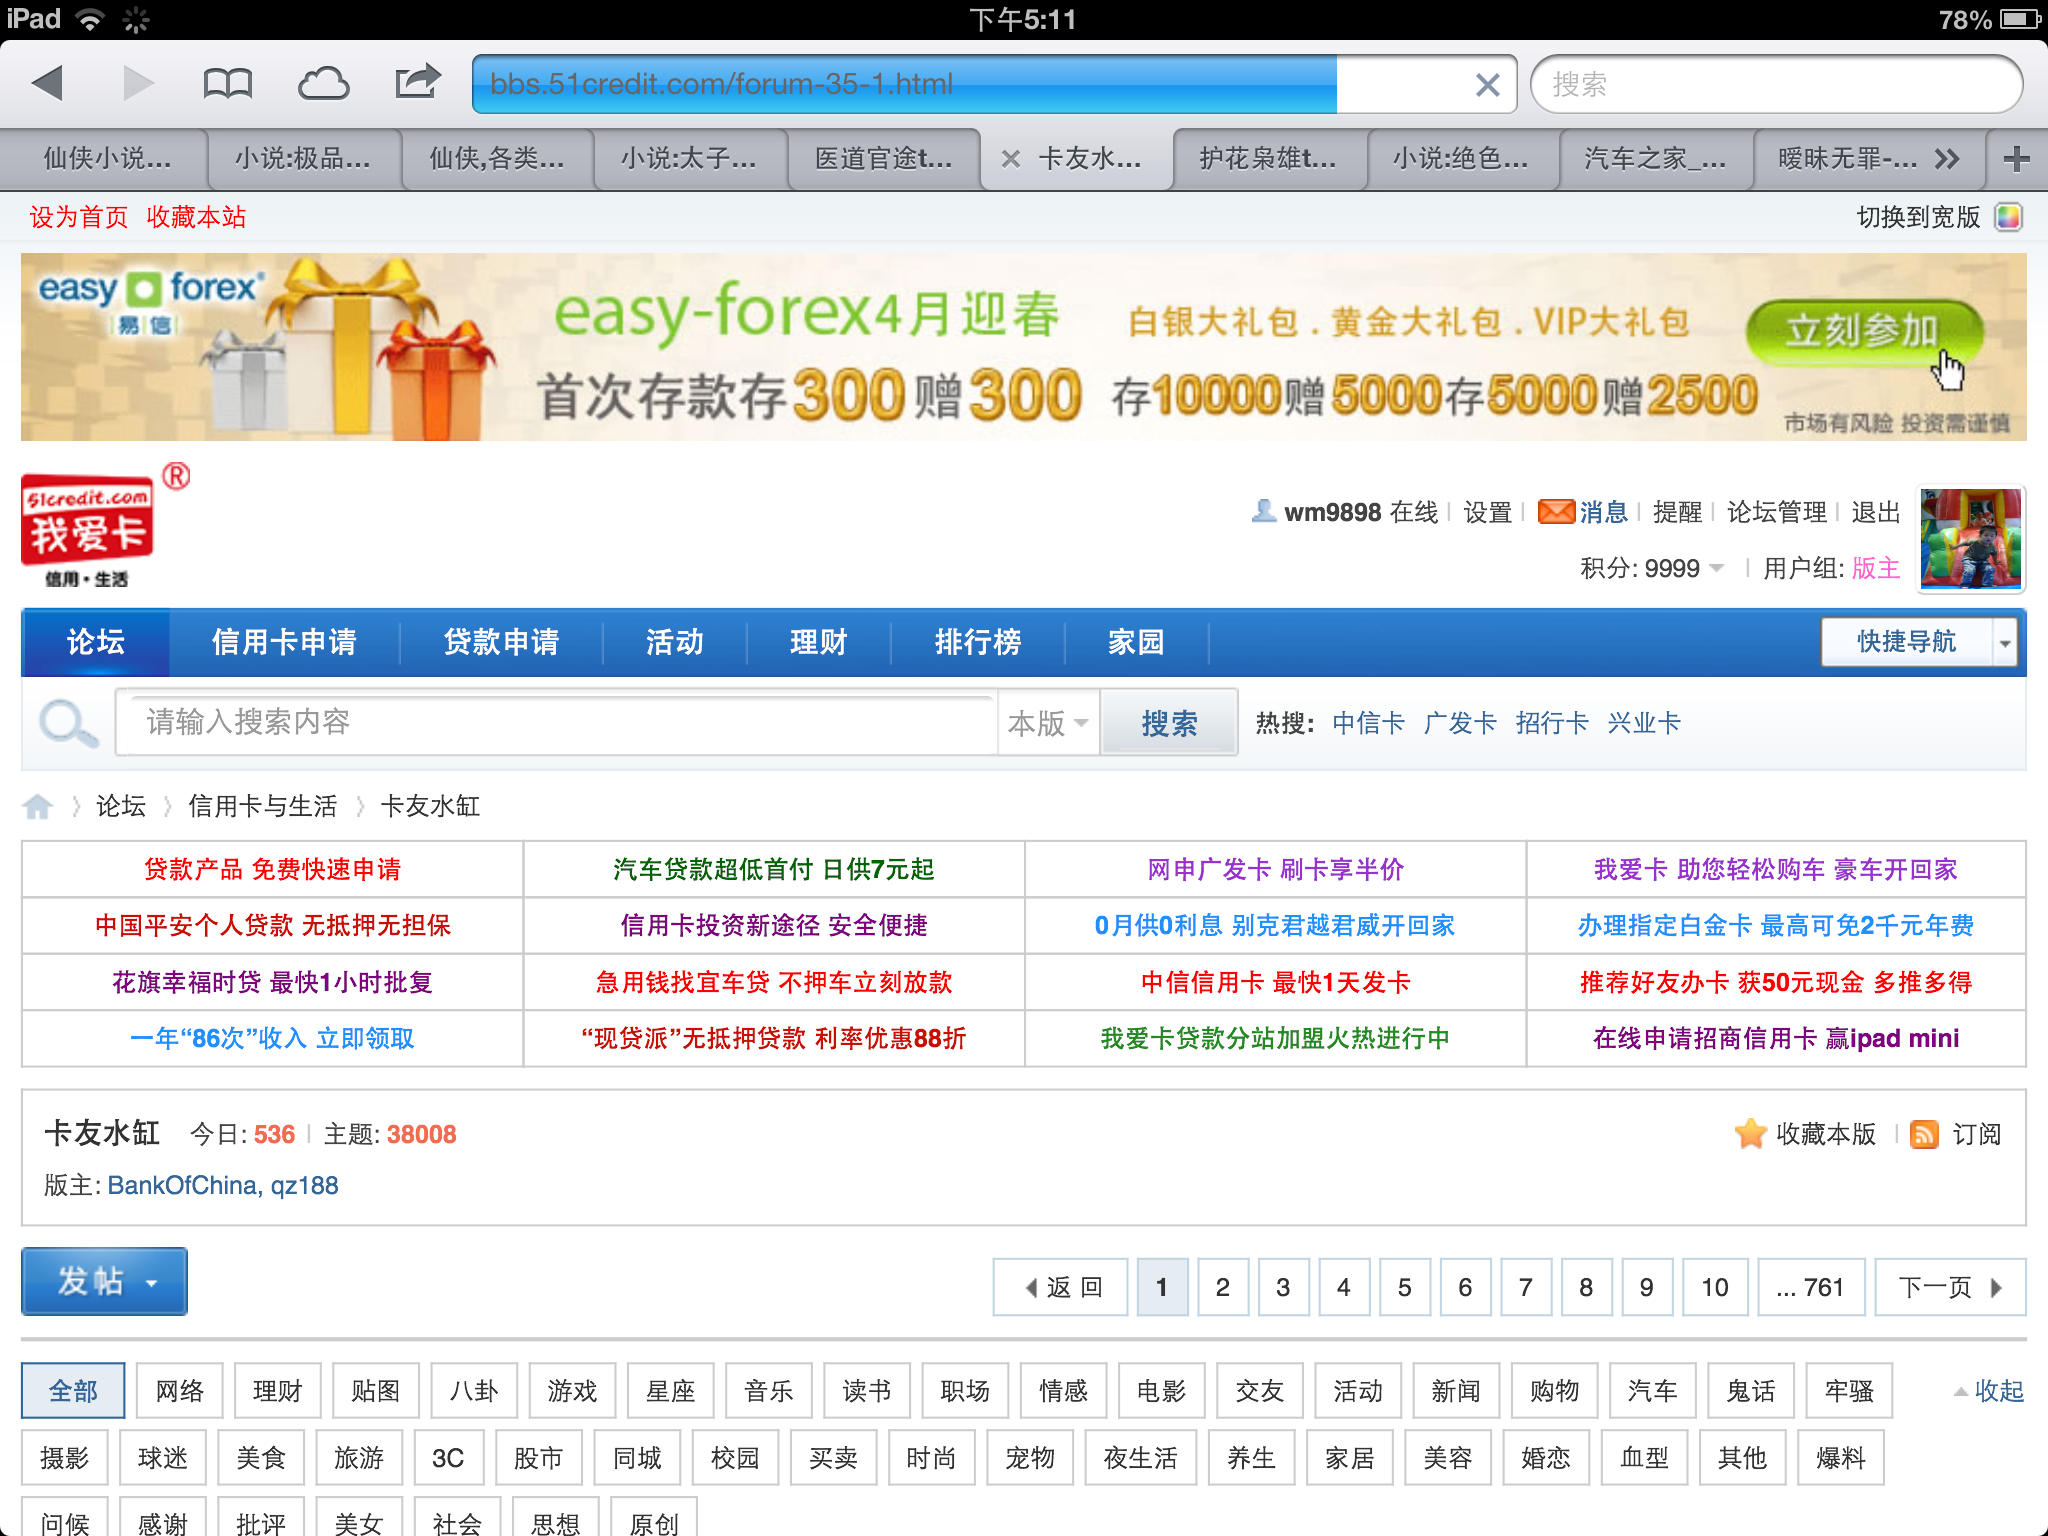Click the 返回 pagination button
This screenshot has height=1536, width=2048.
(1061, 1287)
